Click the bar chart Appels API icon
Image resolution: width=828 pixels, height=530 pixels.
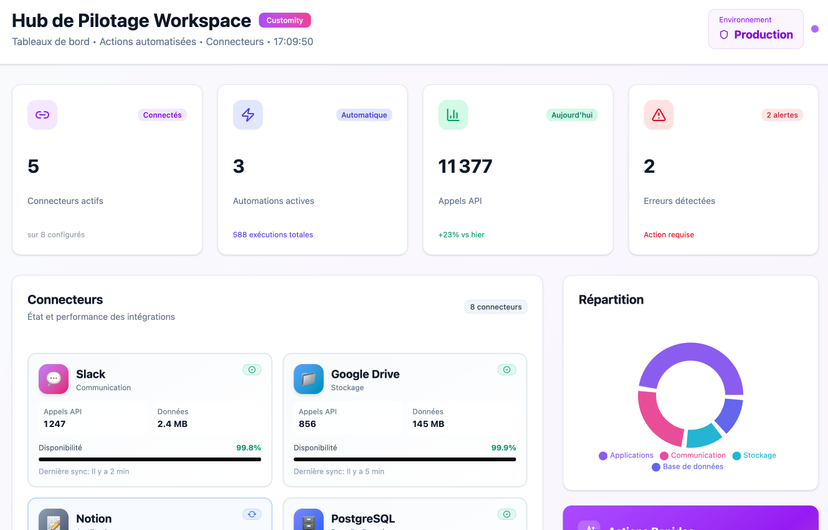[453, 115]
